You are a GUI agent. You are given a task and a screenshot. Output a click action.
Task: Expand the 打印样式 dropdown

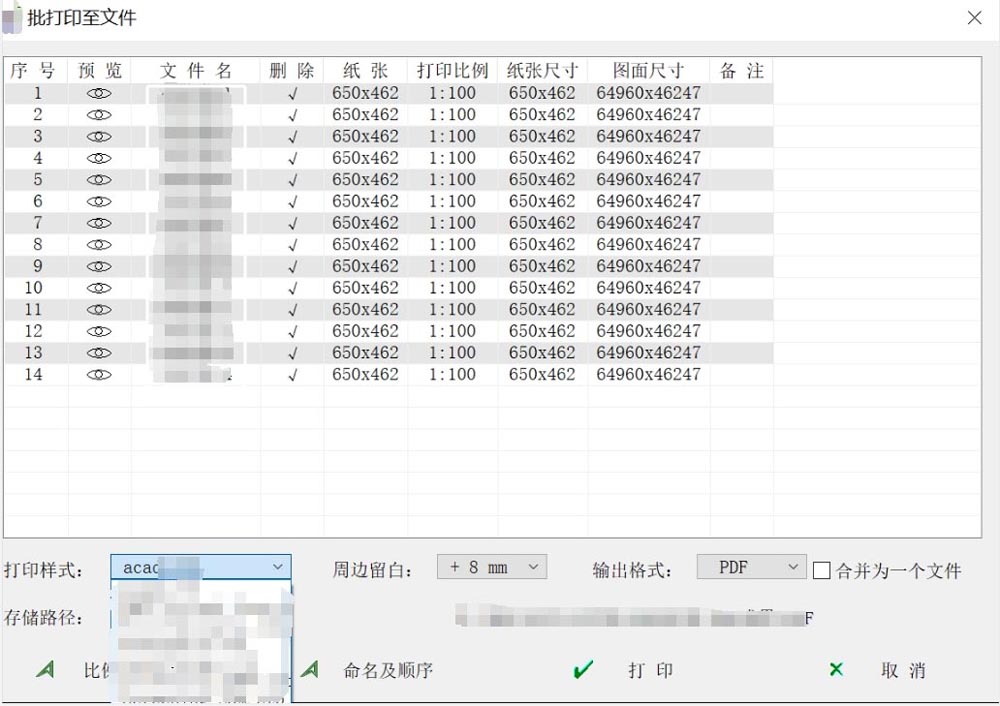[x=277, y=567]
